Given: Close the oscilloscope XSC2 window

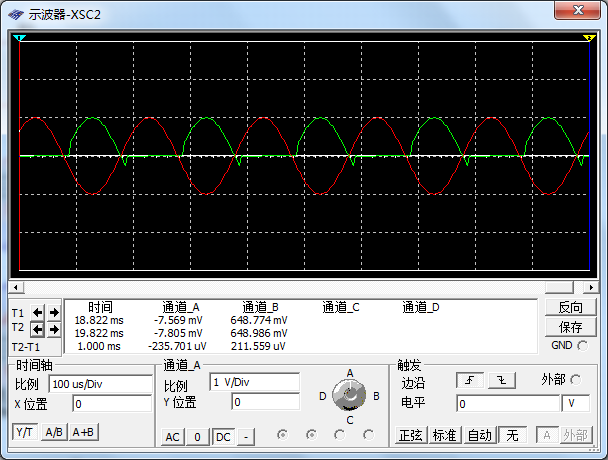Looking at the screenshot, I should (578, 10).
